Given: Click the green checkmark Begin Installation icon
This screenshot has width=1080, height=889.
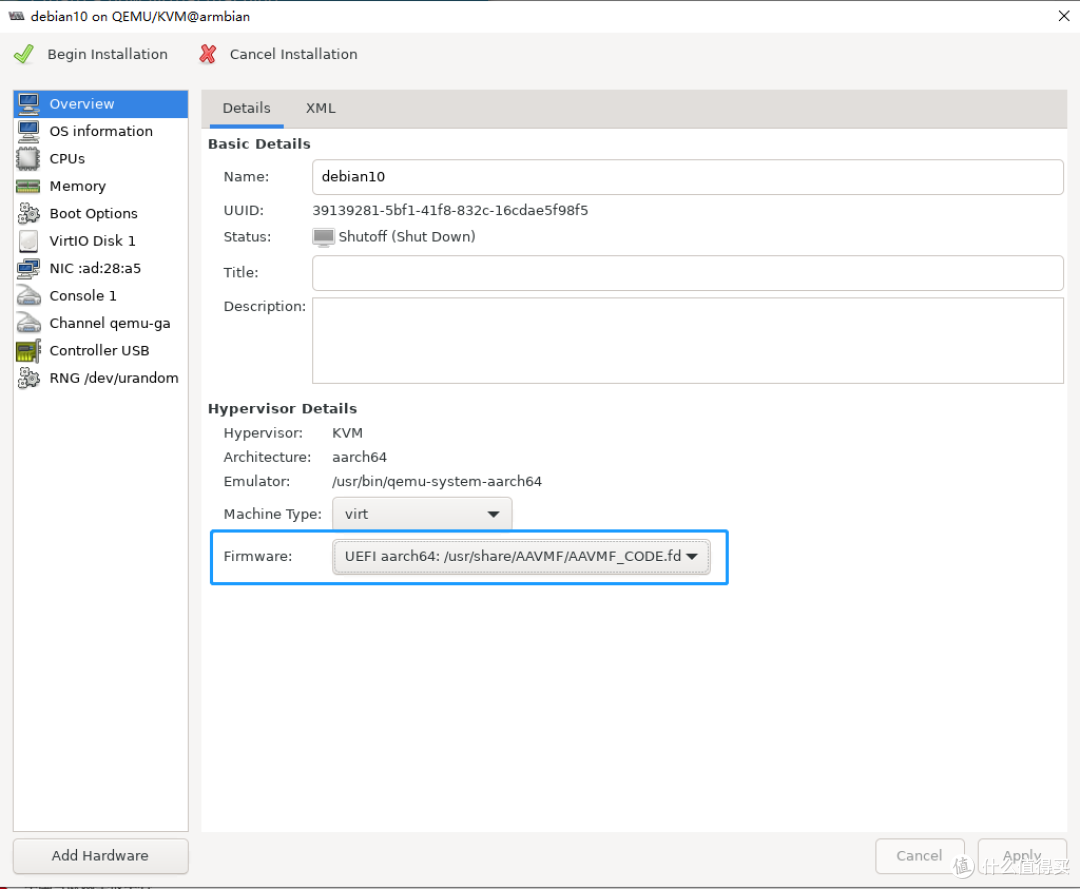Looking at the screenshot, I should [x=23, y=54].
